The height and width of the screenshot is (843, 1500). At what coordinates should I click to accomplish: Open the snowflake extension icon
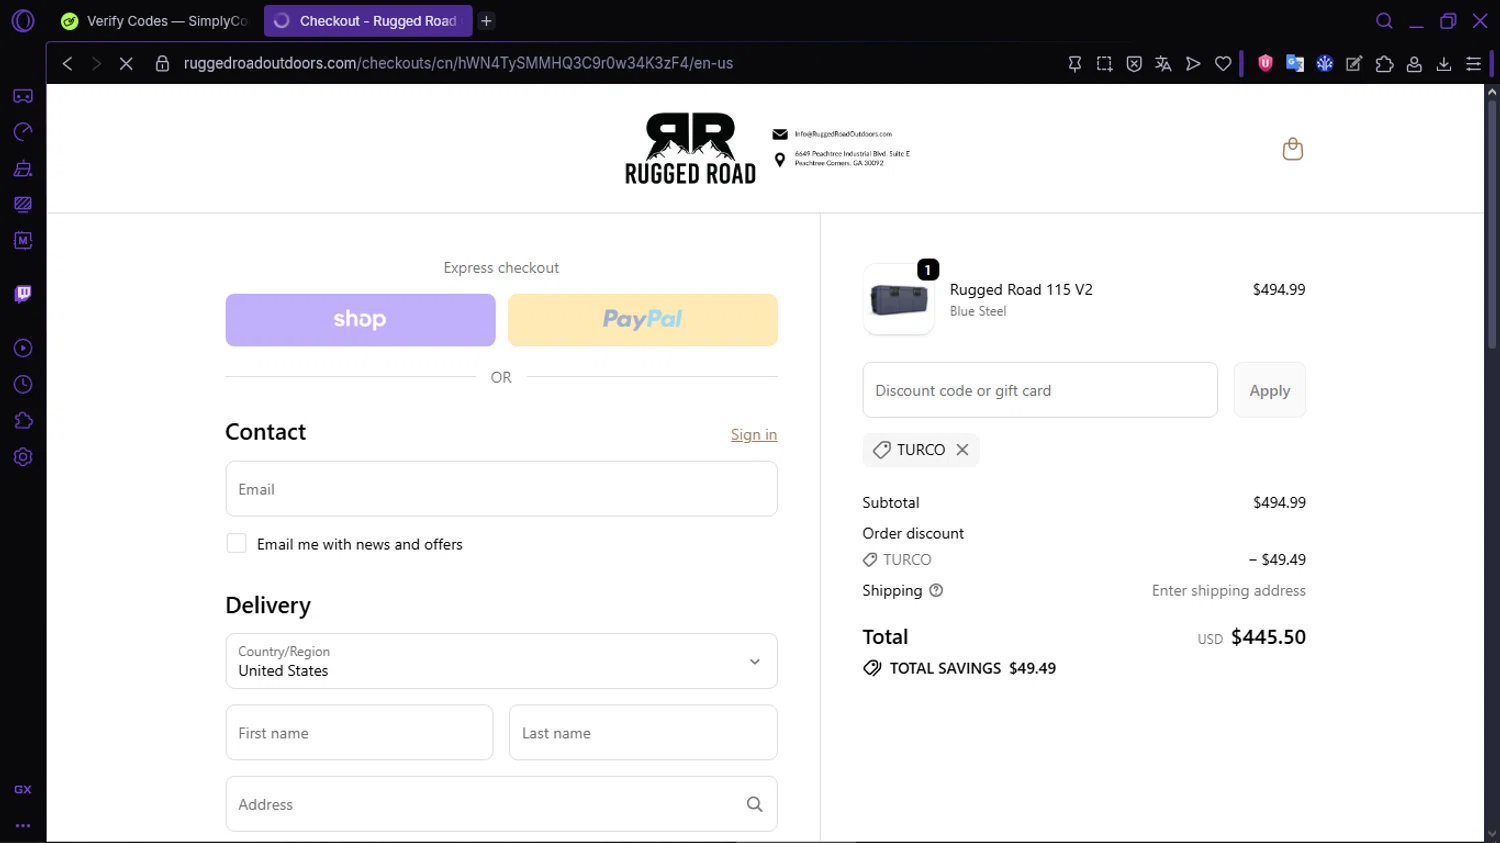click(x=1325, y=63)
